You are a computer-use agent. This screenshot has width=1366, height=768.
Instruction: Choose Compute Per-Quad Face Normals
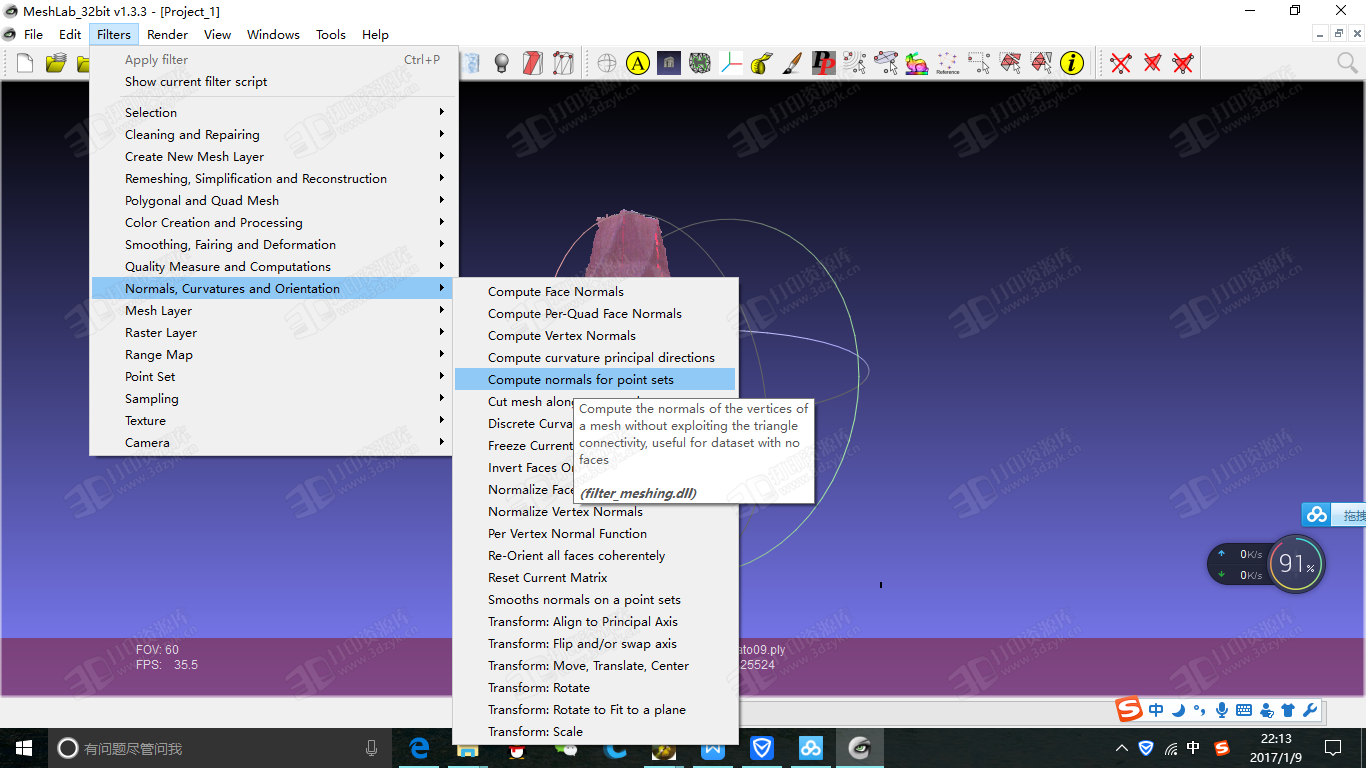595,314
